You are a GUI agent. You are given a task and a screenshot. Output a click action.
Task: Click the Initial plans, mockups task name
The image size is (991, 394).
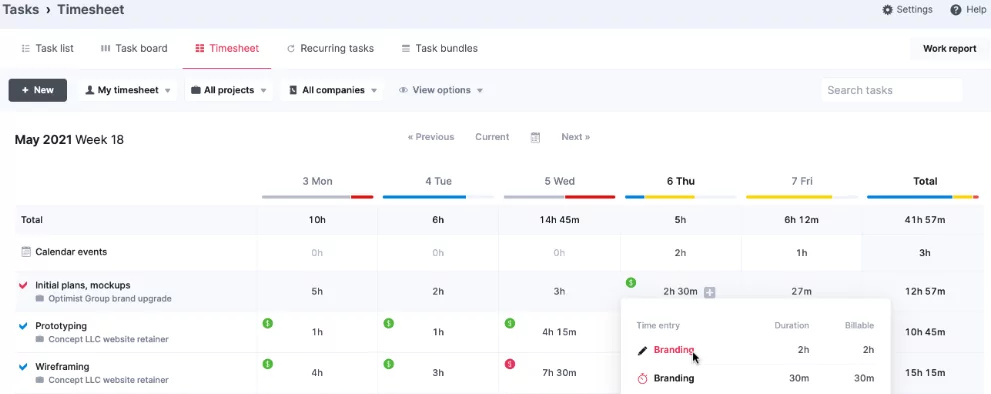pyautogui.click(x=83, y=285)
